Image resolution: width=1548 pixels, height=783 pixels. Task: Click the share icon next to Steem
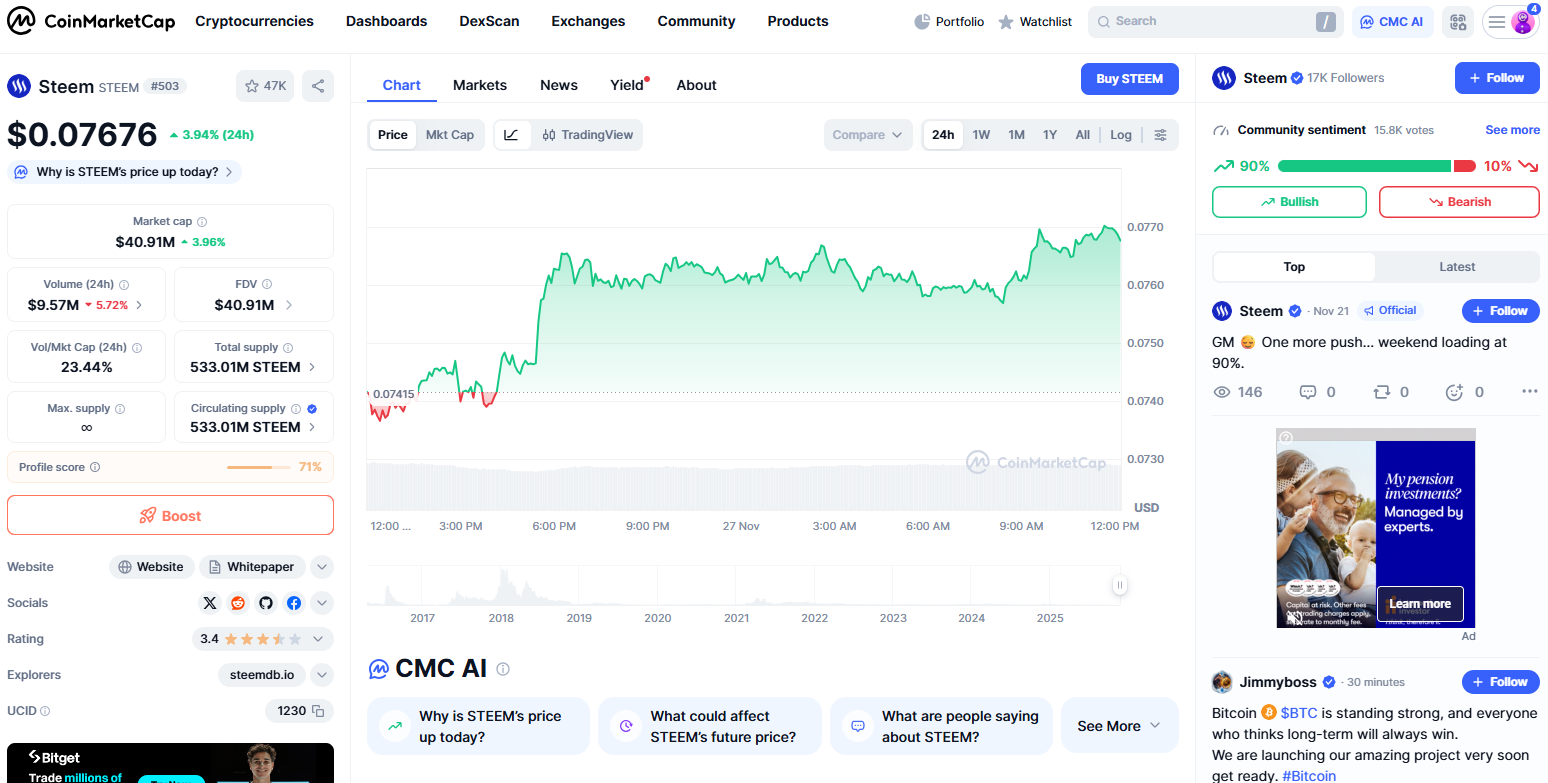click(x=318, y=86)
